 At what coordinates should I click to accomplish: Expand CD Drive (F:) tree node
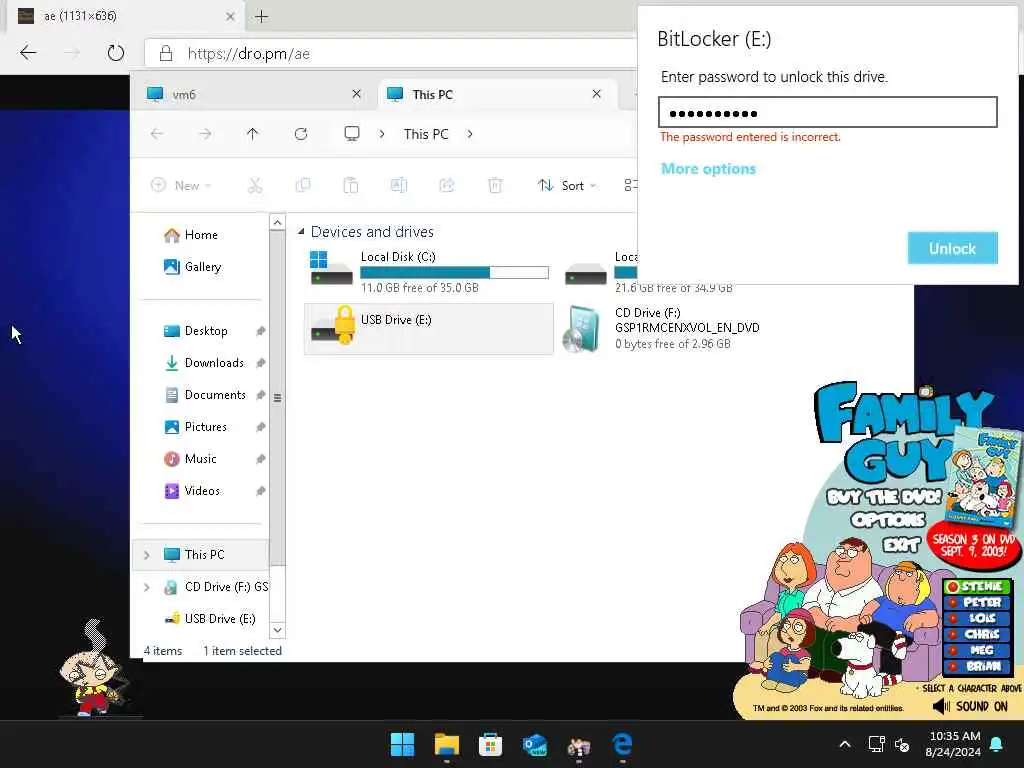coord(147,586)
